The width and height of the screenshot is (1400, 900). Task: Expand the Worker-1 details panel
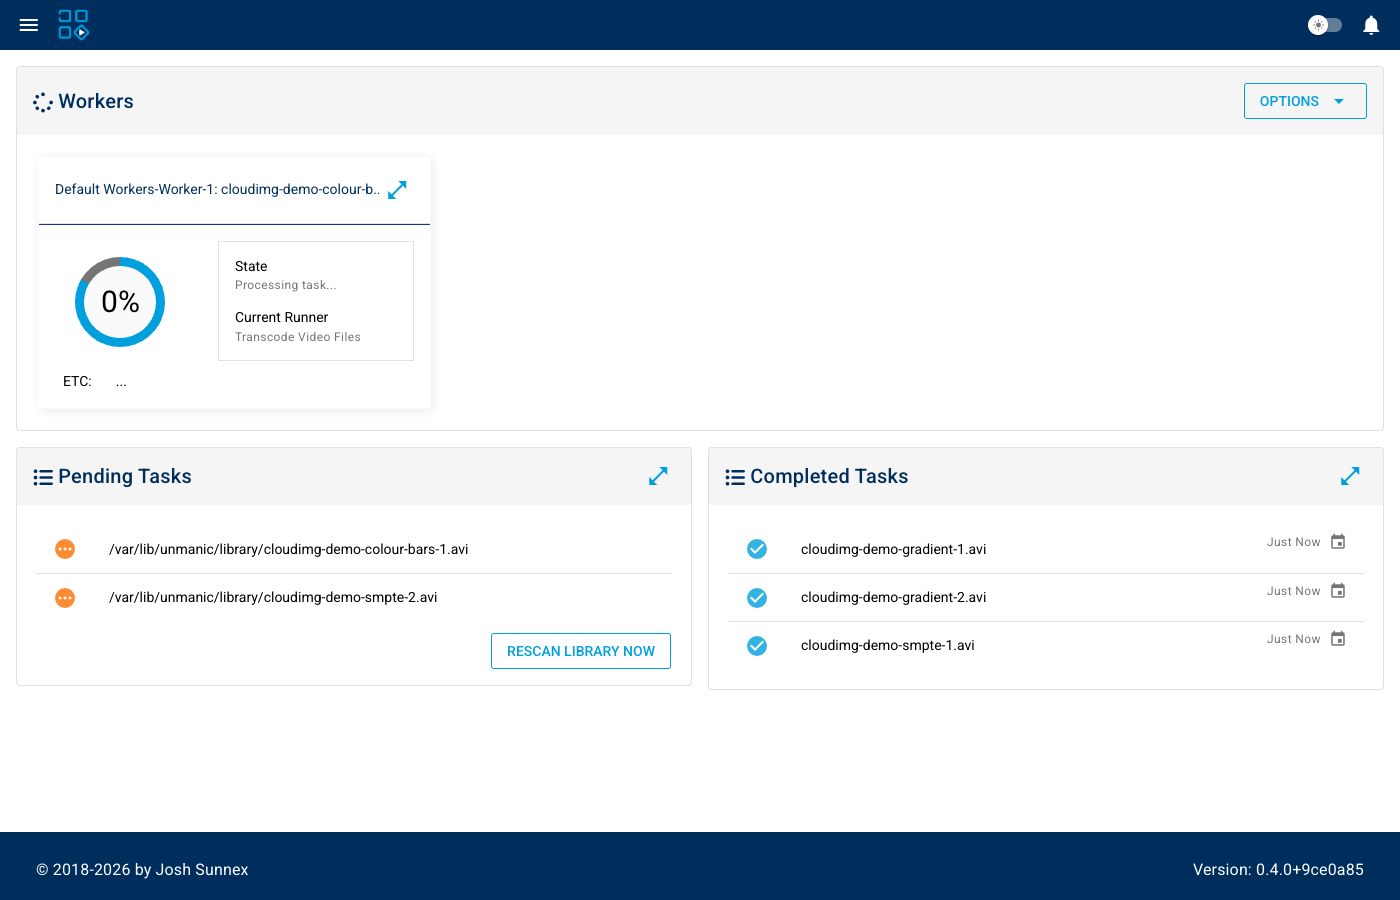coord(397,190)
